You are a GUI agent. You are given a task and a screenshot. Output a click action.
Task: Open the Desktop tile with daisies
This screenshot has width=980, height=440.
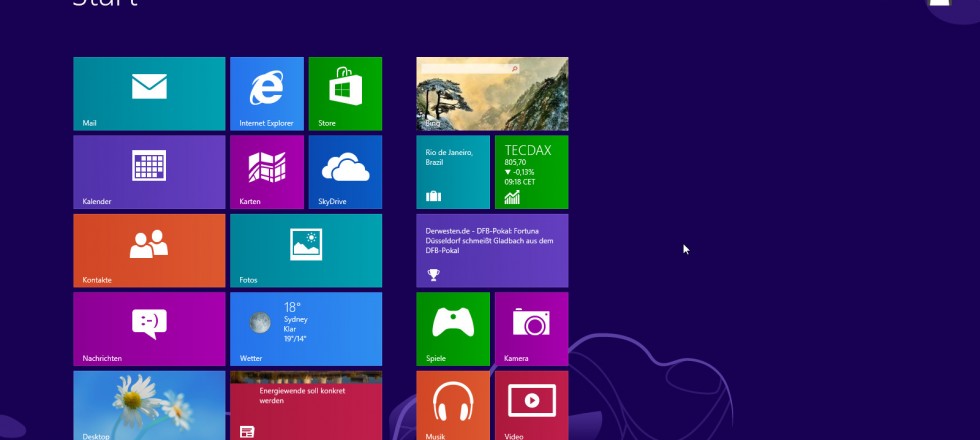pyautogui.click(x=149, y=405)
